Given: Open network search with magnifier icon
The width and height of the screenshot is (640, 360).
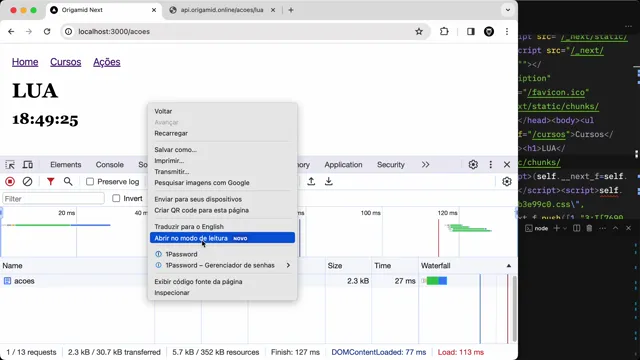Looking at the screenshot, I should tap(68, 182).
